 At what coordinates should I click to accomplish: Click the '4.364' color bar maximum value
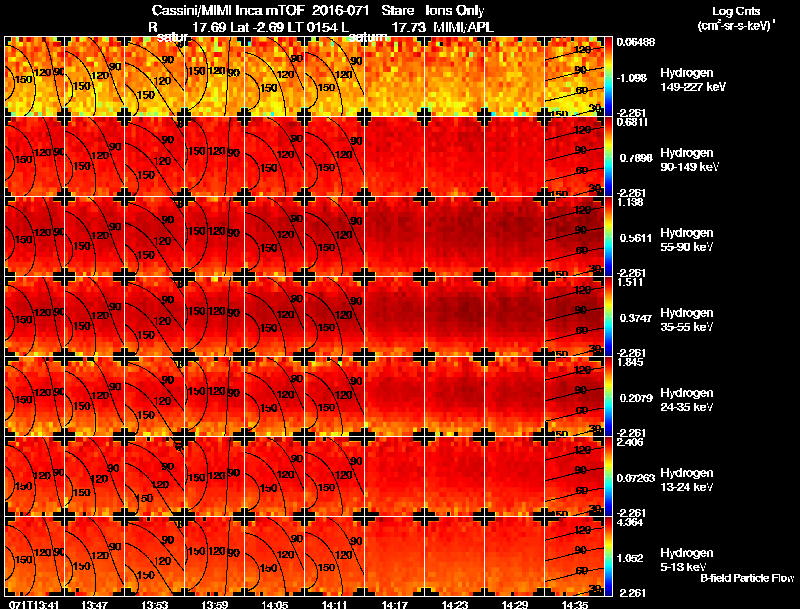630,523
